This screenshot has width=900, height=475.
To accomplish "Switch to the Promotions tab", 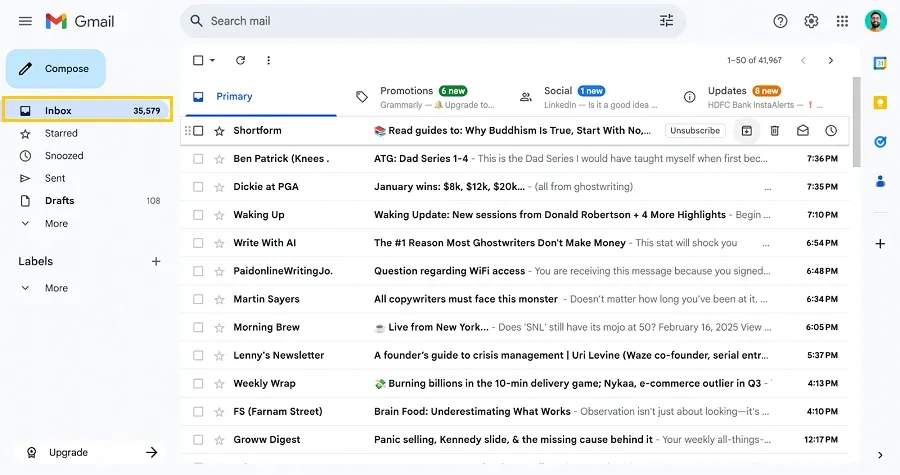I will (x=426, y=97).
